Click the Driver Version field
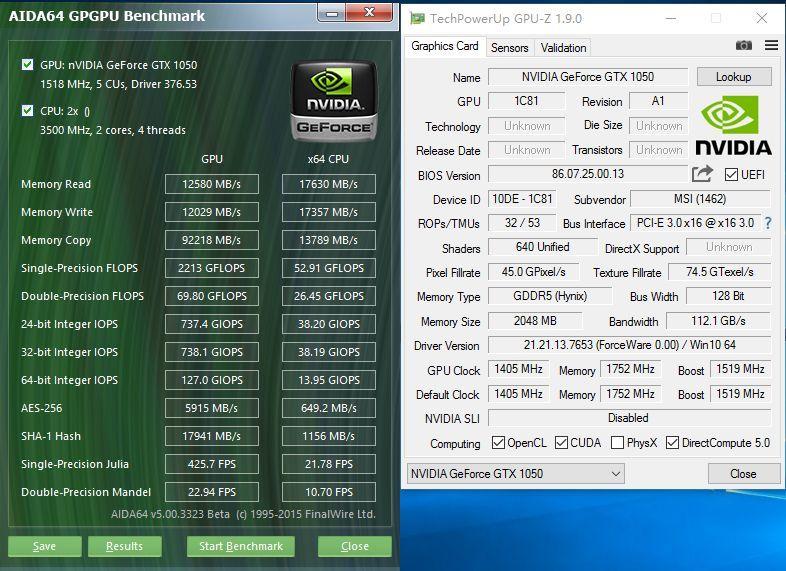786x571 pixels. click(x=630, y=345)
